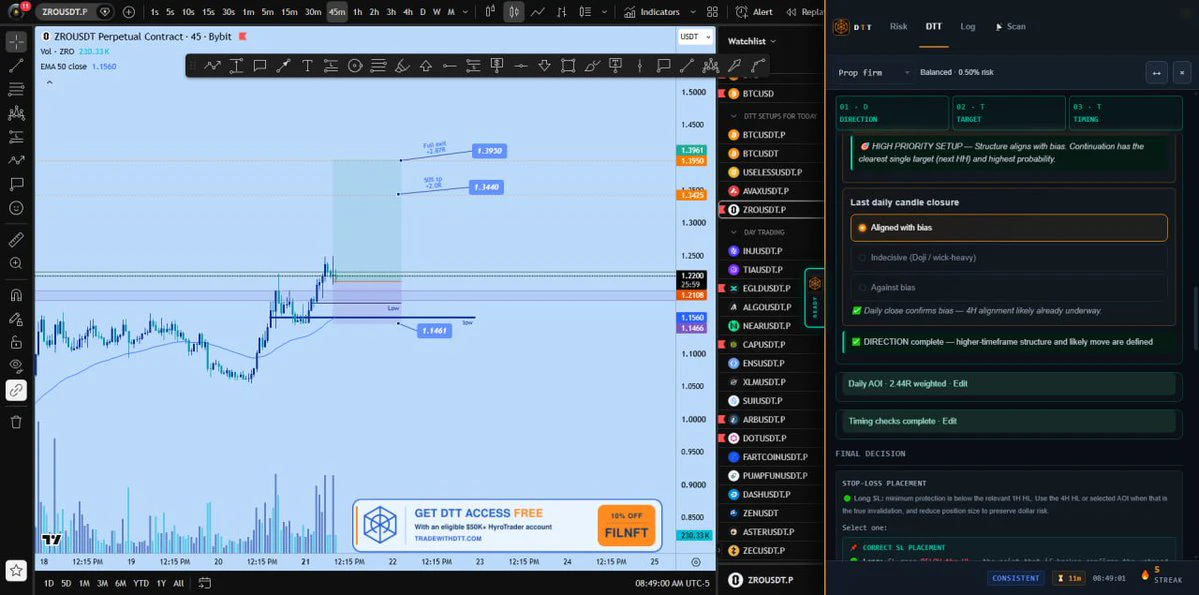This screenshot has height=595, width=1199.
Task: Open the USDT currency dropdown
Action: point(695,37)
